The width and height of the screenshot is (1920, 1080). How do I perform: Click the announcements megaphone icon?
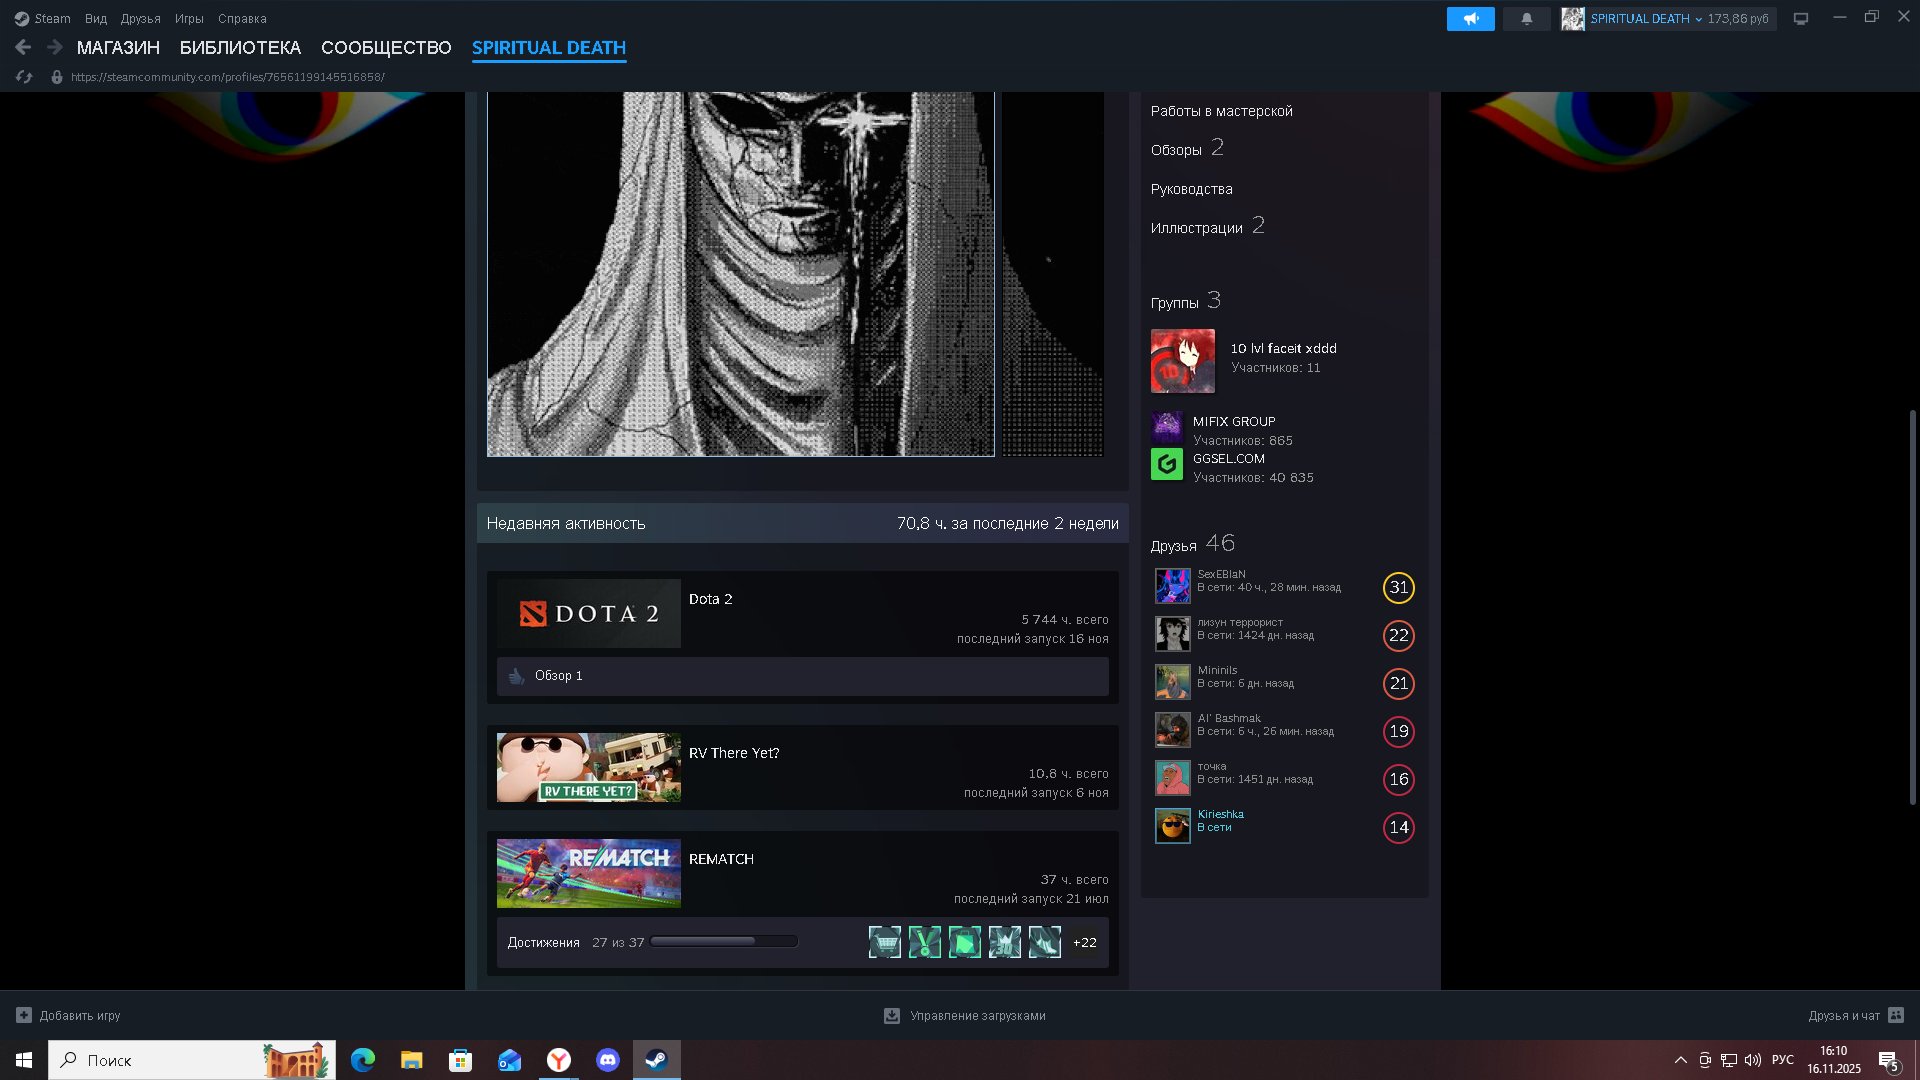pyautogui.click(x=1470, y=19)
